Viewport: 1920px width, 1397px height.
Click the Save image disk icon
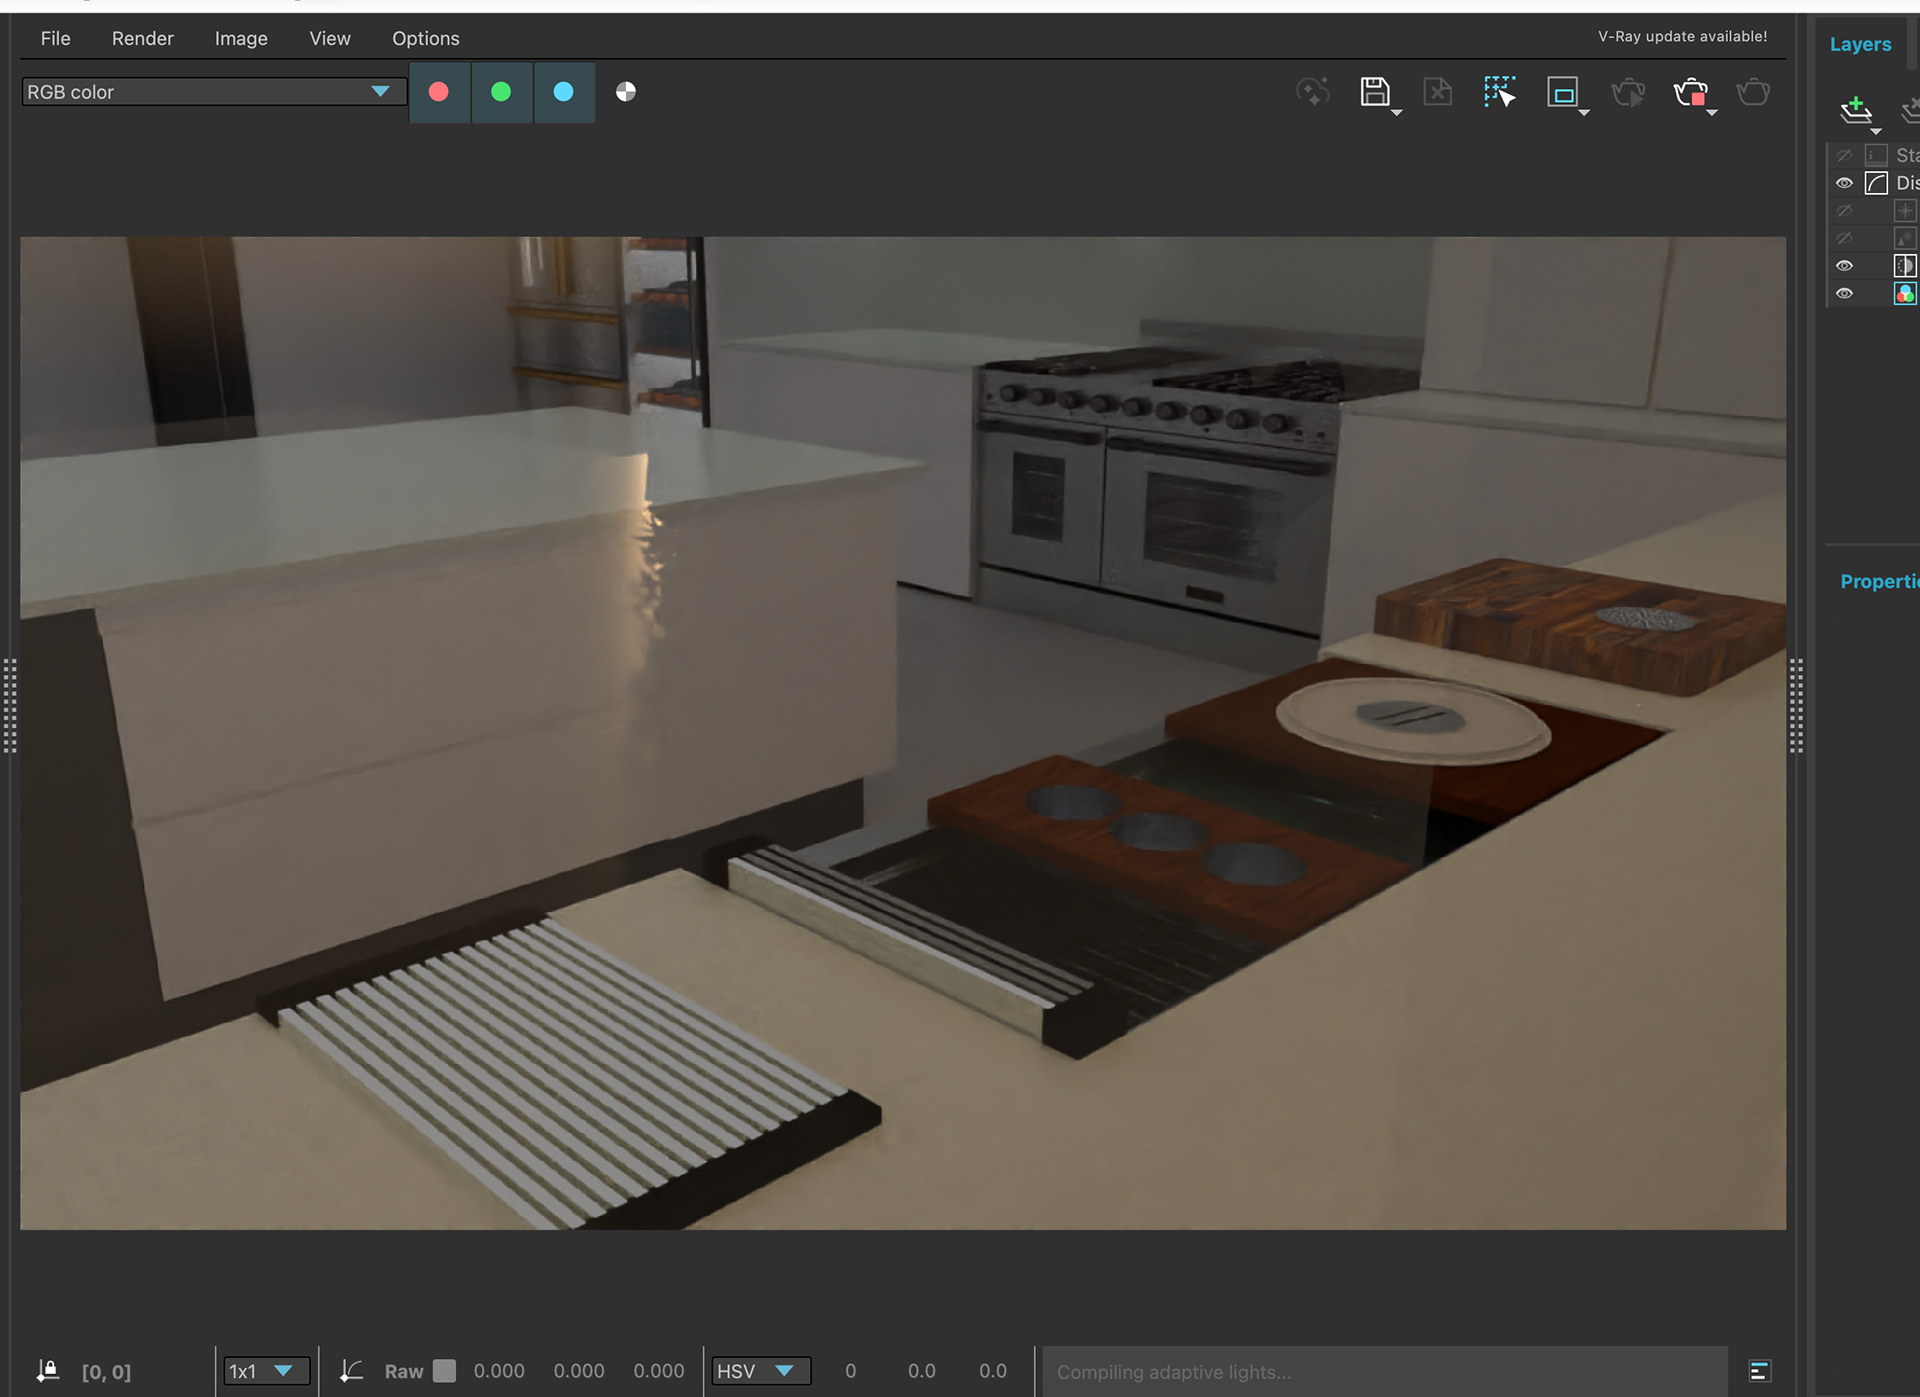pyautogui.click(x=1375, y=92)
